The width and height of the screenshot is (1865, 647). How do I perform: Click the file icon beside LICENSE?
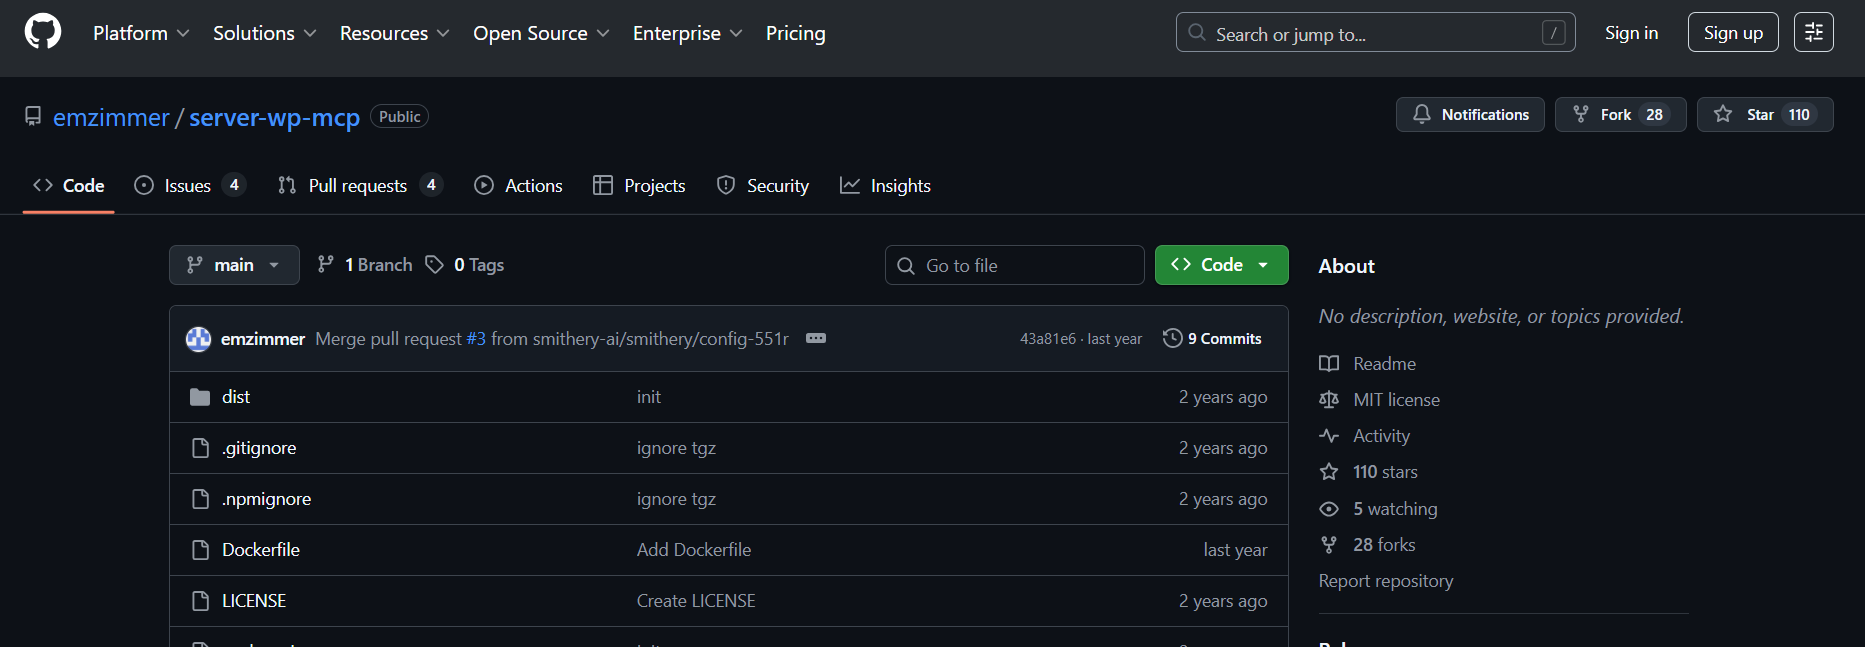200,601
